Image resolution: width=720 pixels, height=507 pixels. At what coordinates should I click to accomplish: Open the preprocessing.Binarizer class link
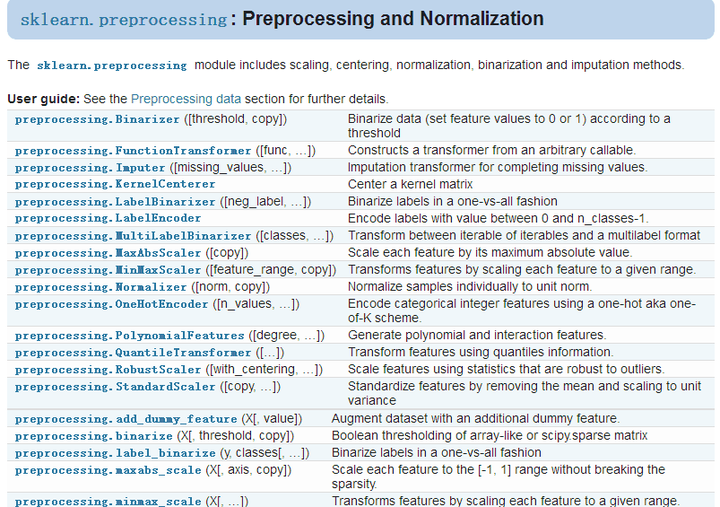click(x=98, y=119)
